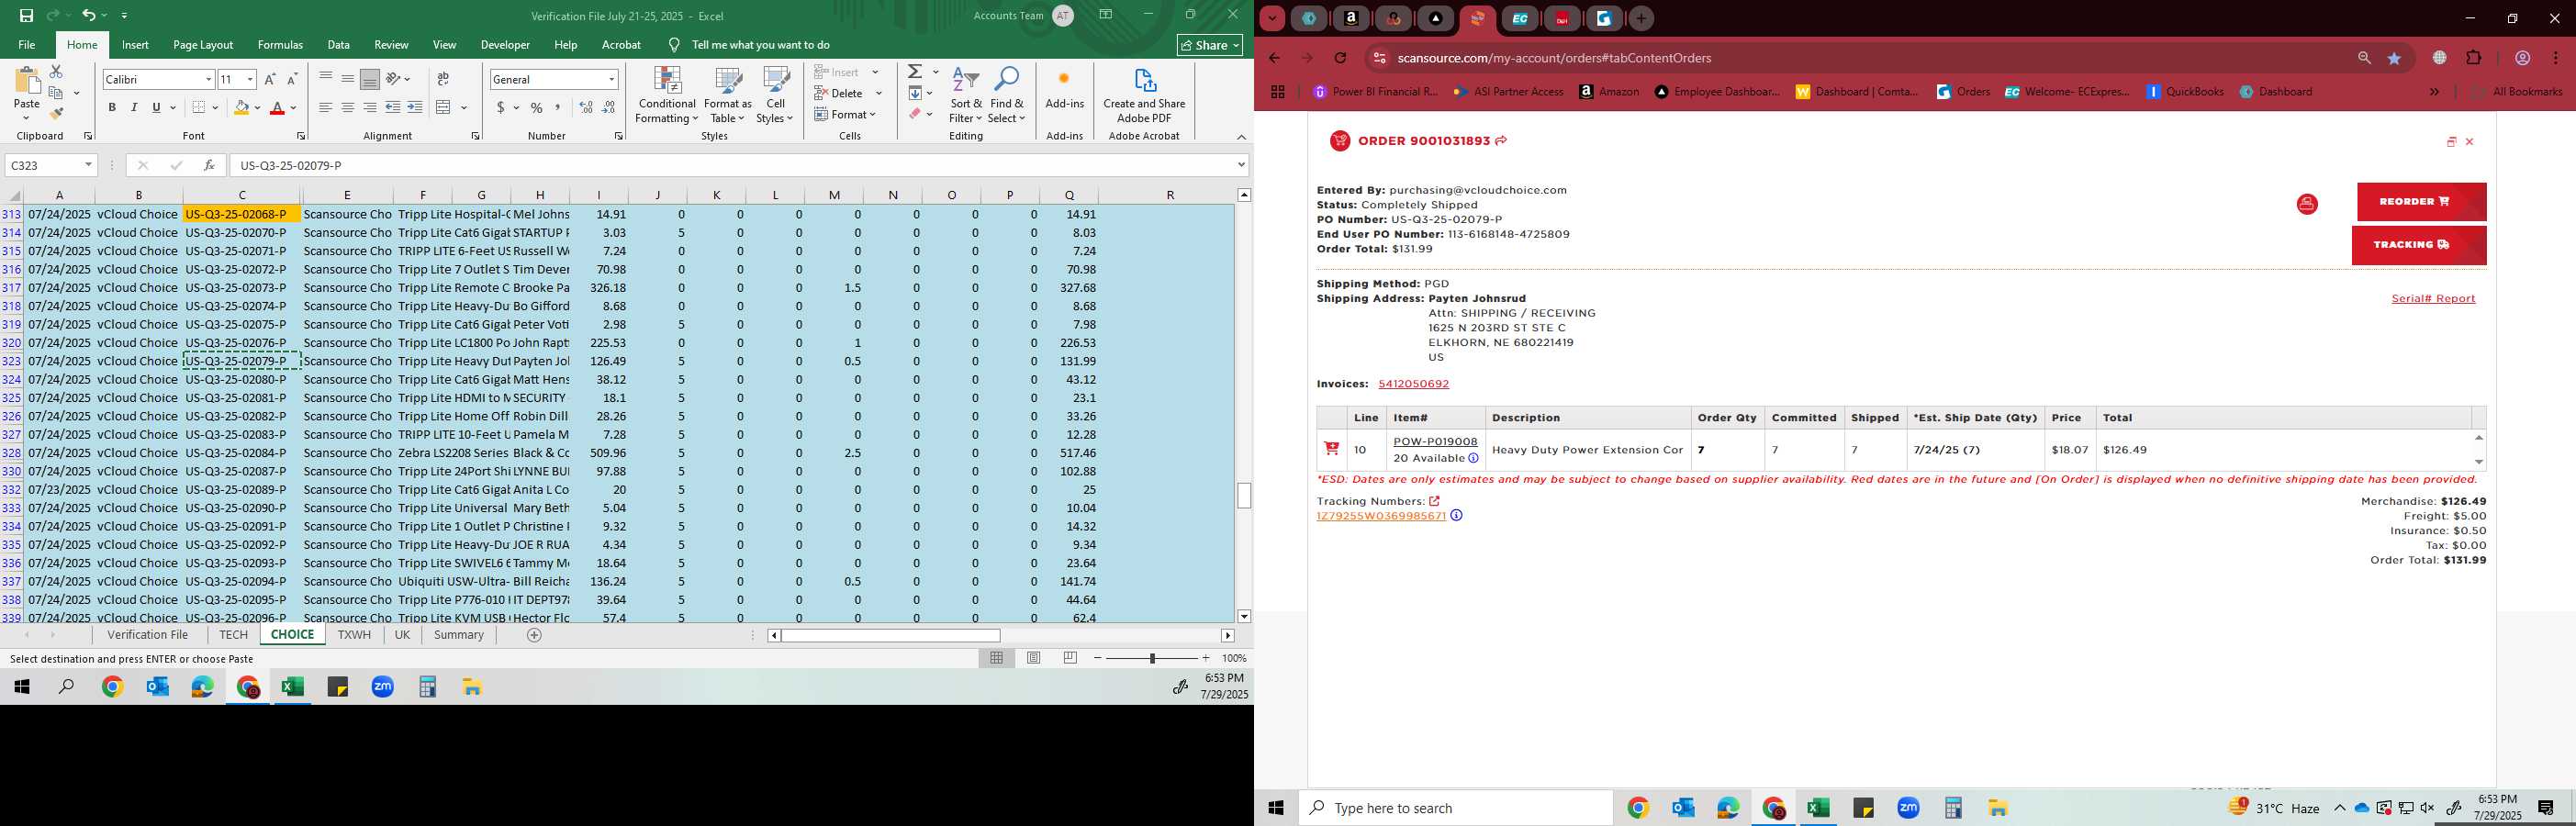The height and width of the screenshot is (826, 2576).
Task: Toggle Bottom Align in Alignment group
Action: tap(370, 79)
